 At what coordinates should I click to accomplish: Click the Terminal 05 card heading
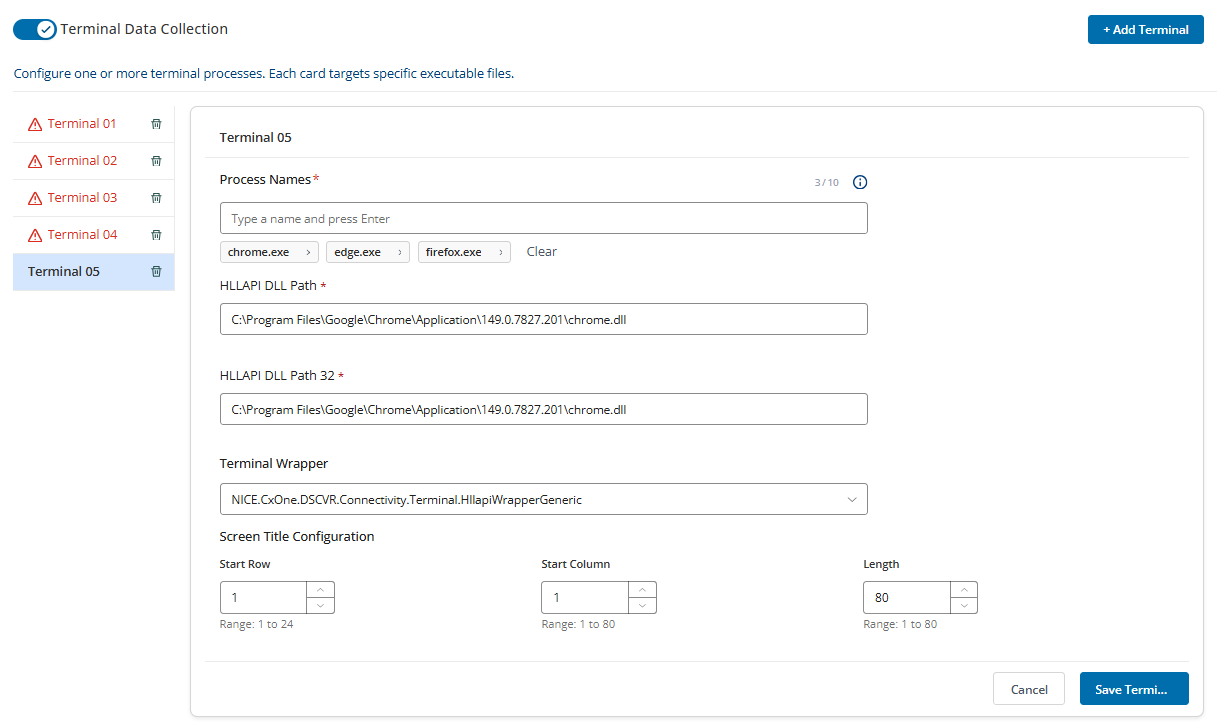[256, 138]
